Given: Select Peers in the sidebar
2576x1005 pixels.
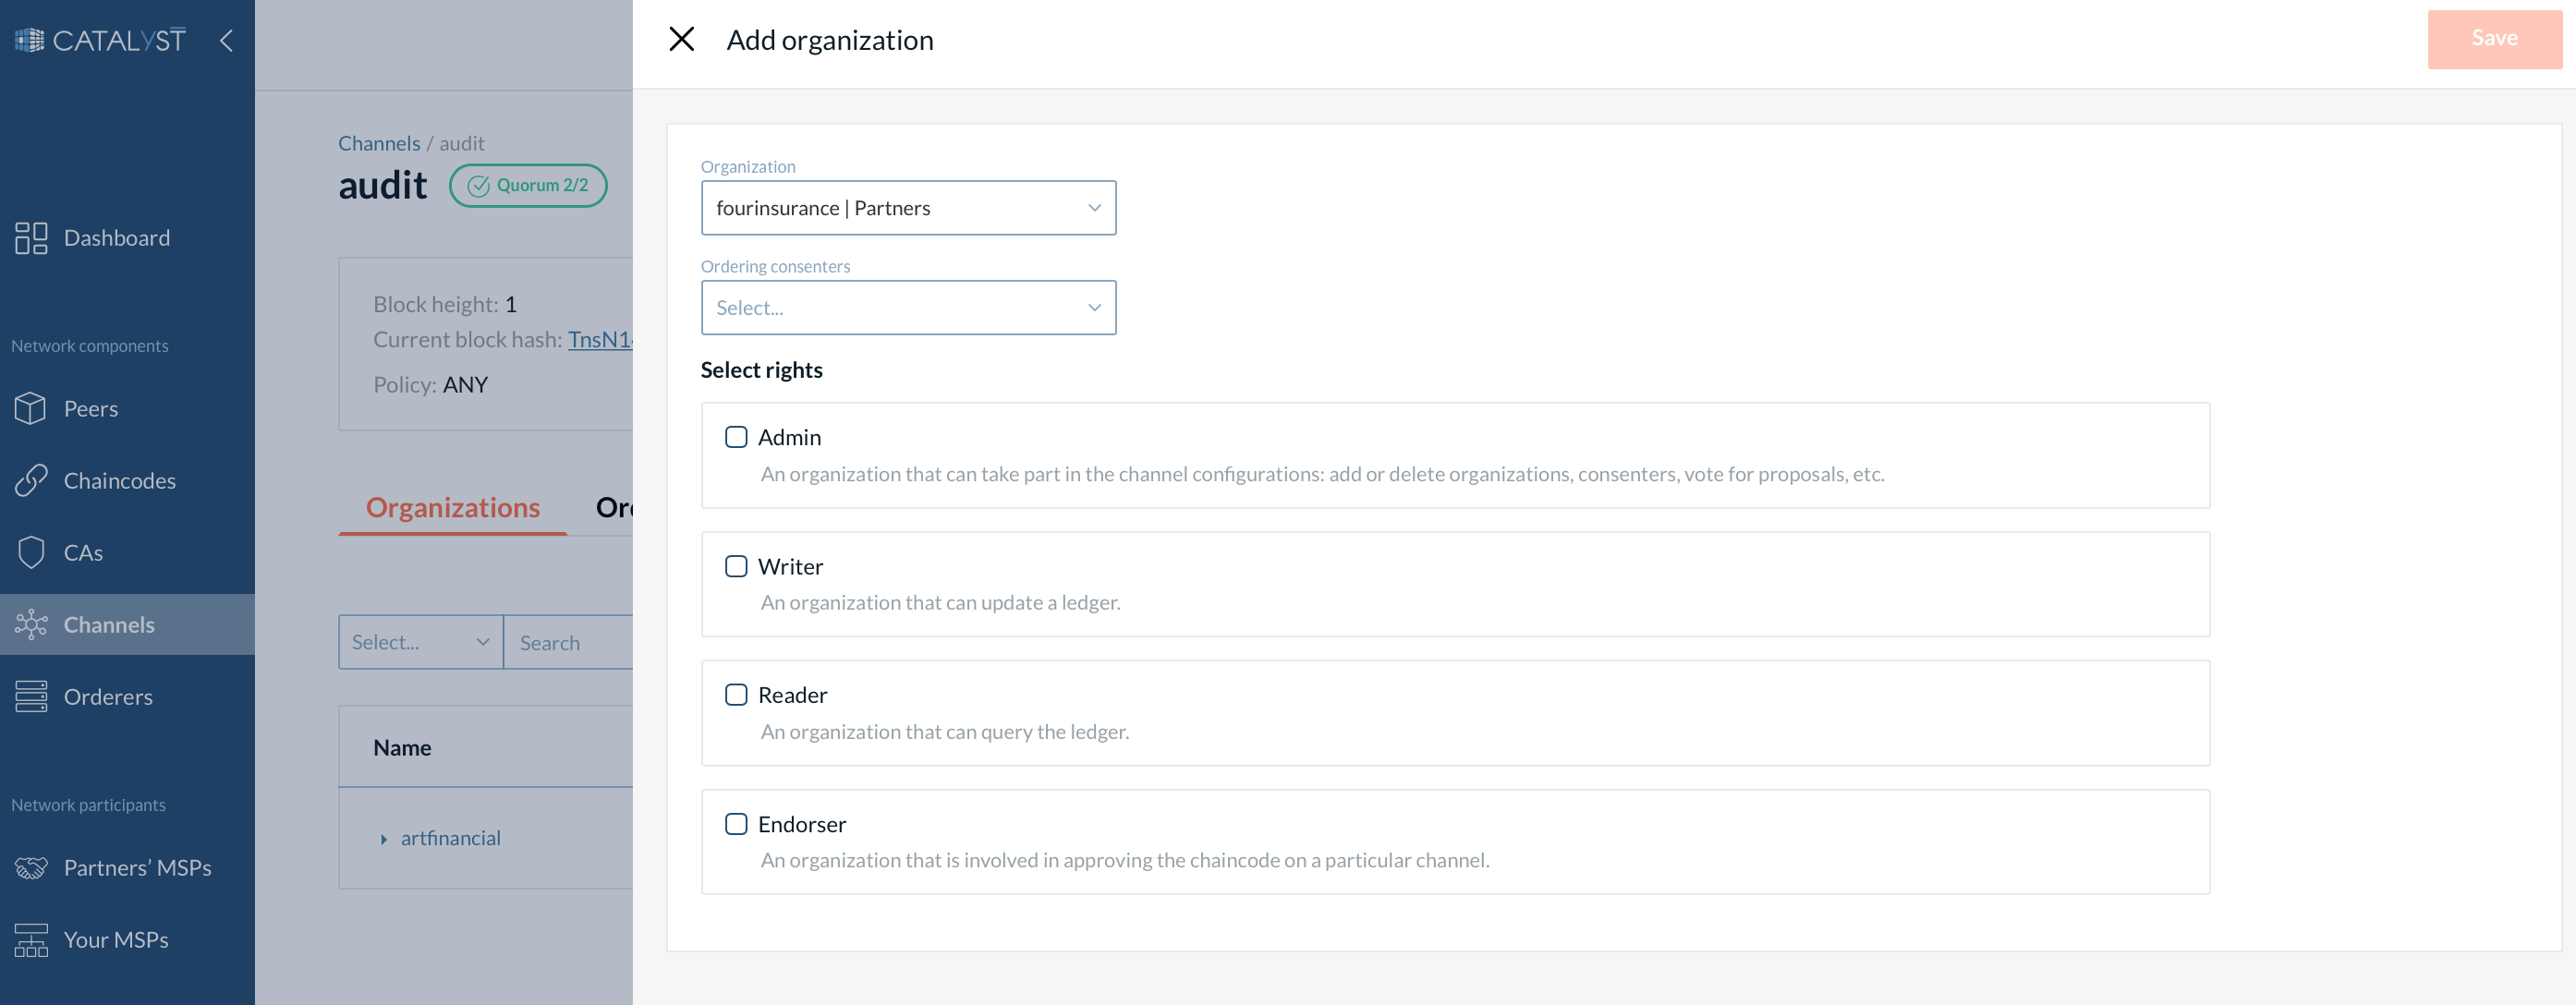Looking at the screenshot, I should pyautogui.click(x=90, y=408).
